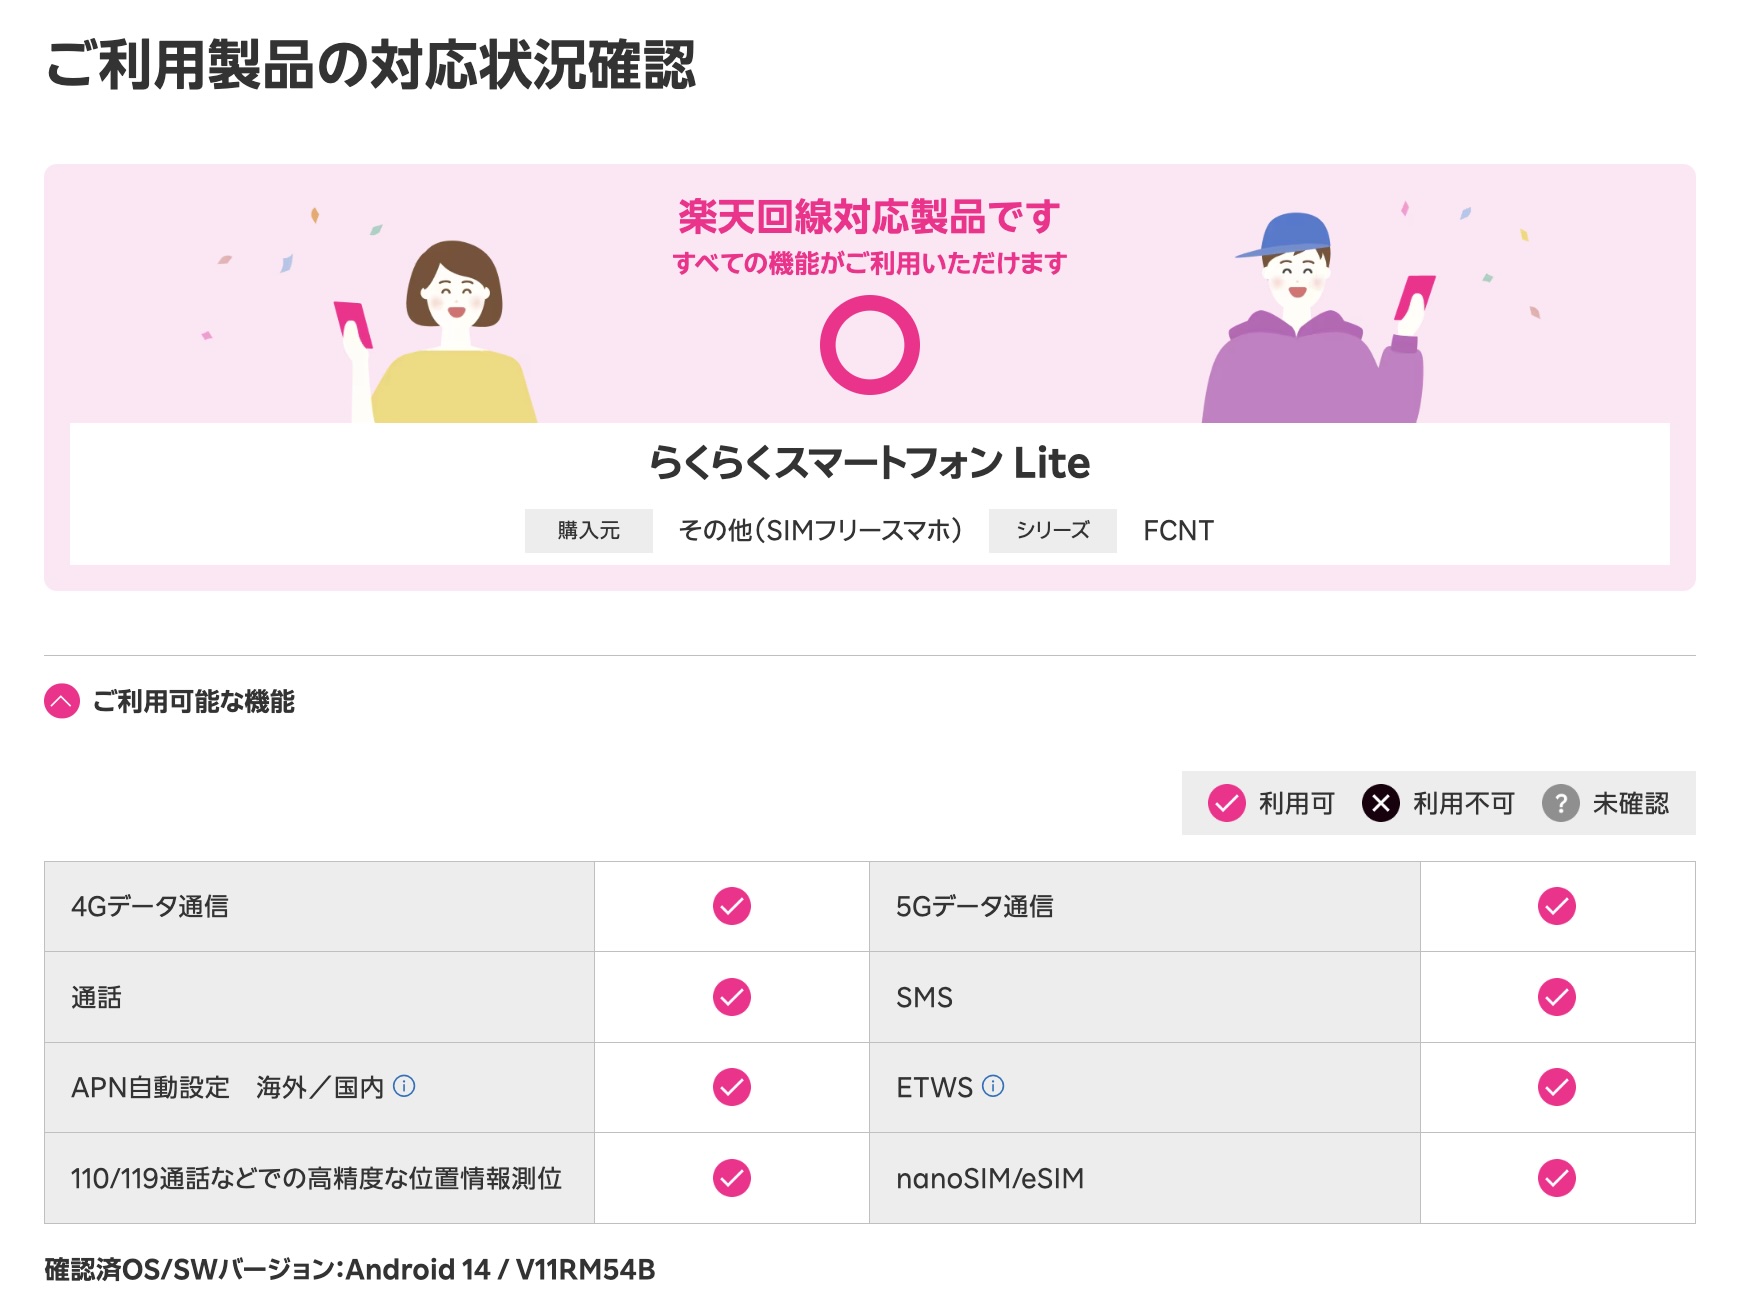Collapse the ご利用可能な機能 section
This screenshot has width=1740, height=1312.
coord(62,701)
